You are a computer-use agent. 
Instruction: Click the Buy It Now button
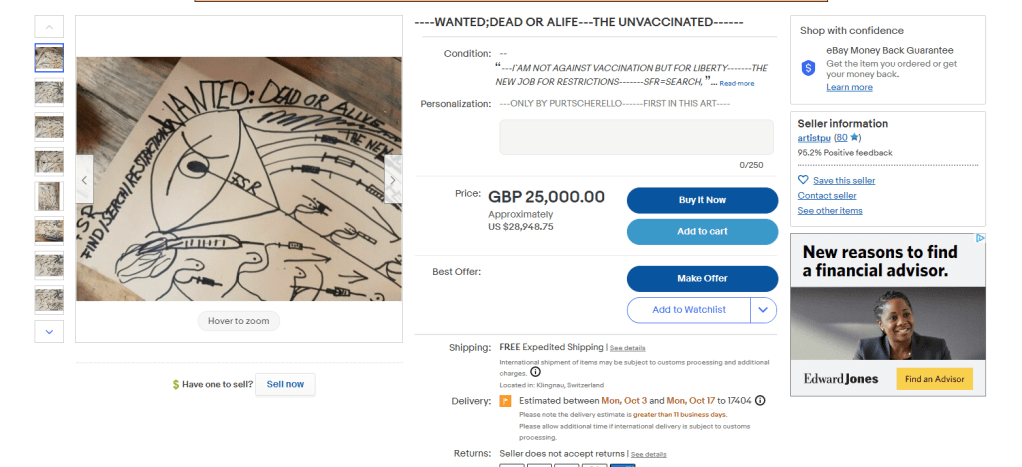[x=702, y=200]
